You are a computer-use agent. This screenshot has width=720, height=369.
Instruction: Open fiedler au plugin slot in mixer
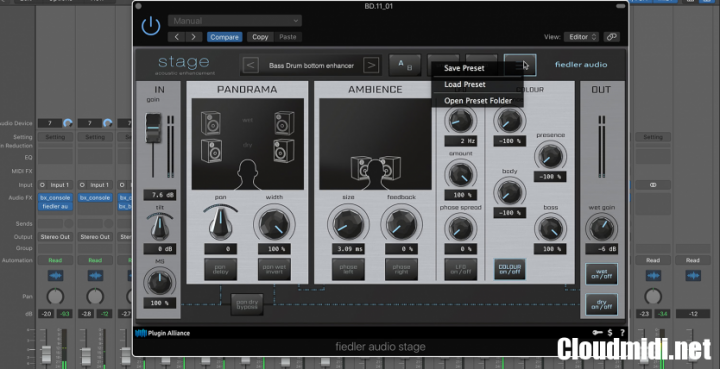55,207
